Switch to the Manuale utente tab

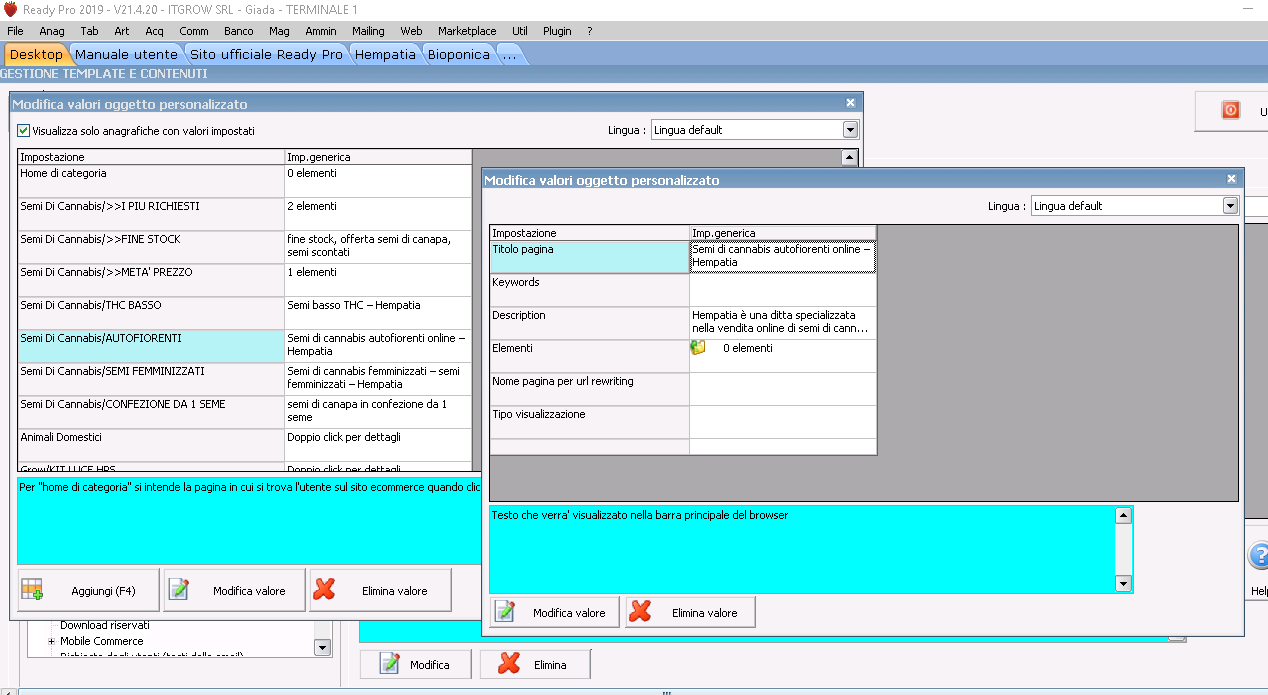(x=126, y=54)
